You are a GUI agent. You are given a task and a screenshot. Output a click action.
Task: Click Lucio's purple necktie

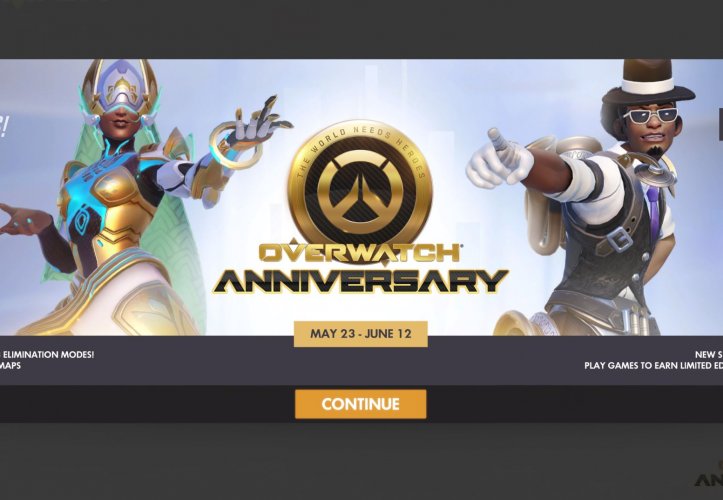[653, 210]
